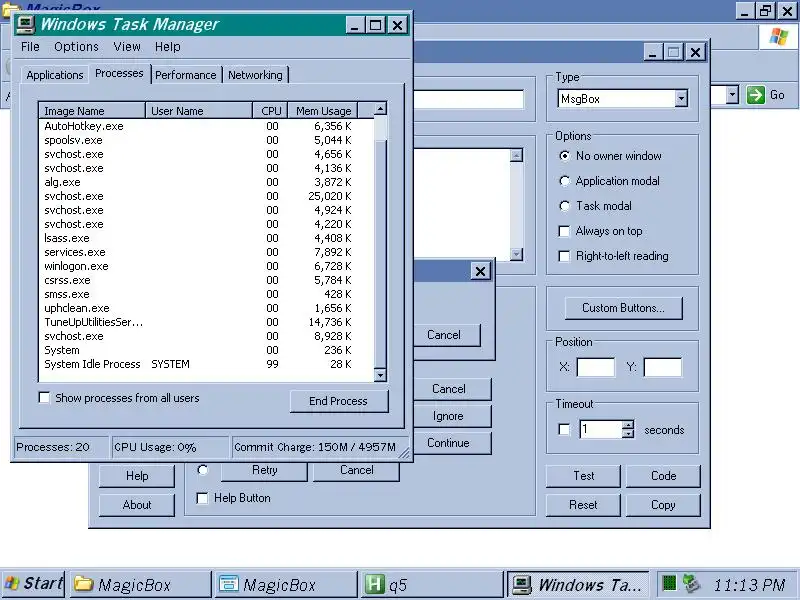800x600 pixels.
Task: Select the alg.exe process row
Action: coord(206,182)
